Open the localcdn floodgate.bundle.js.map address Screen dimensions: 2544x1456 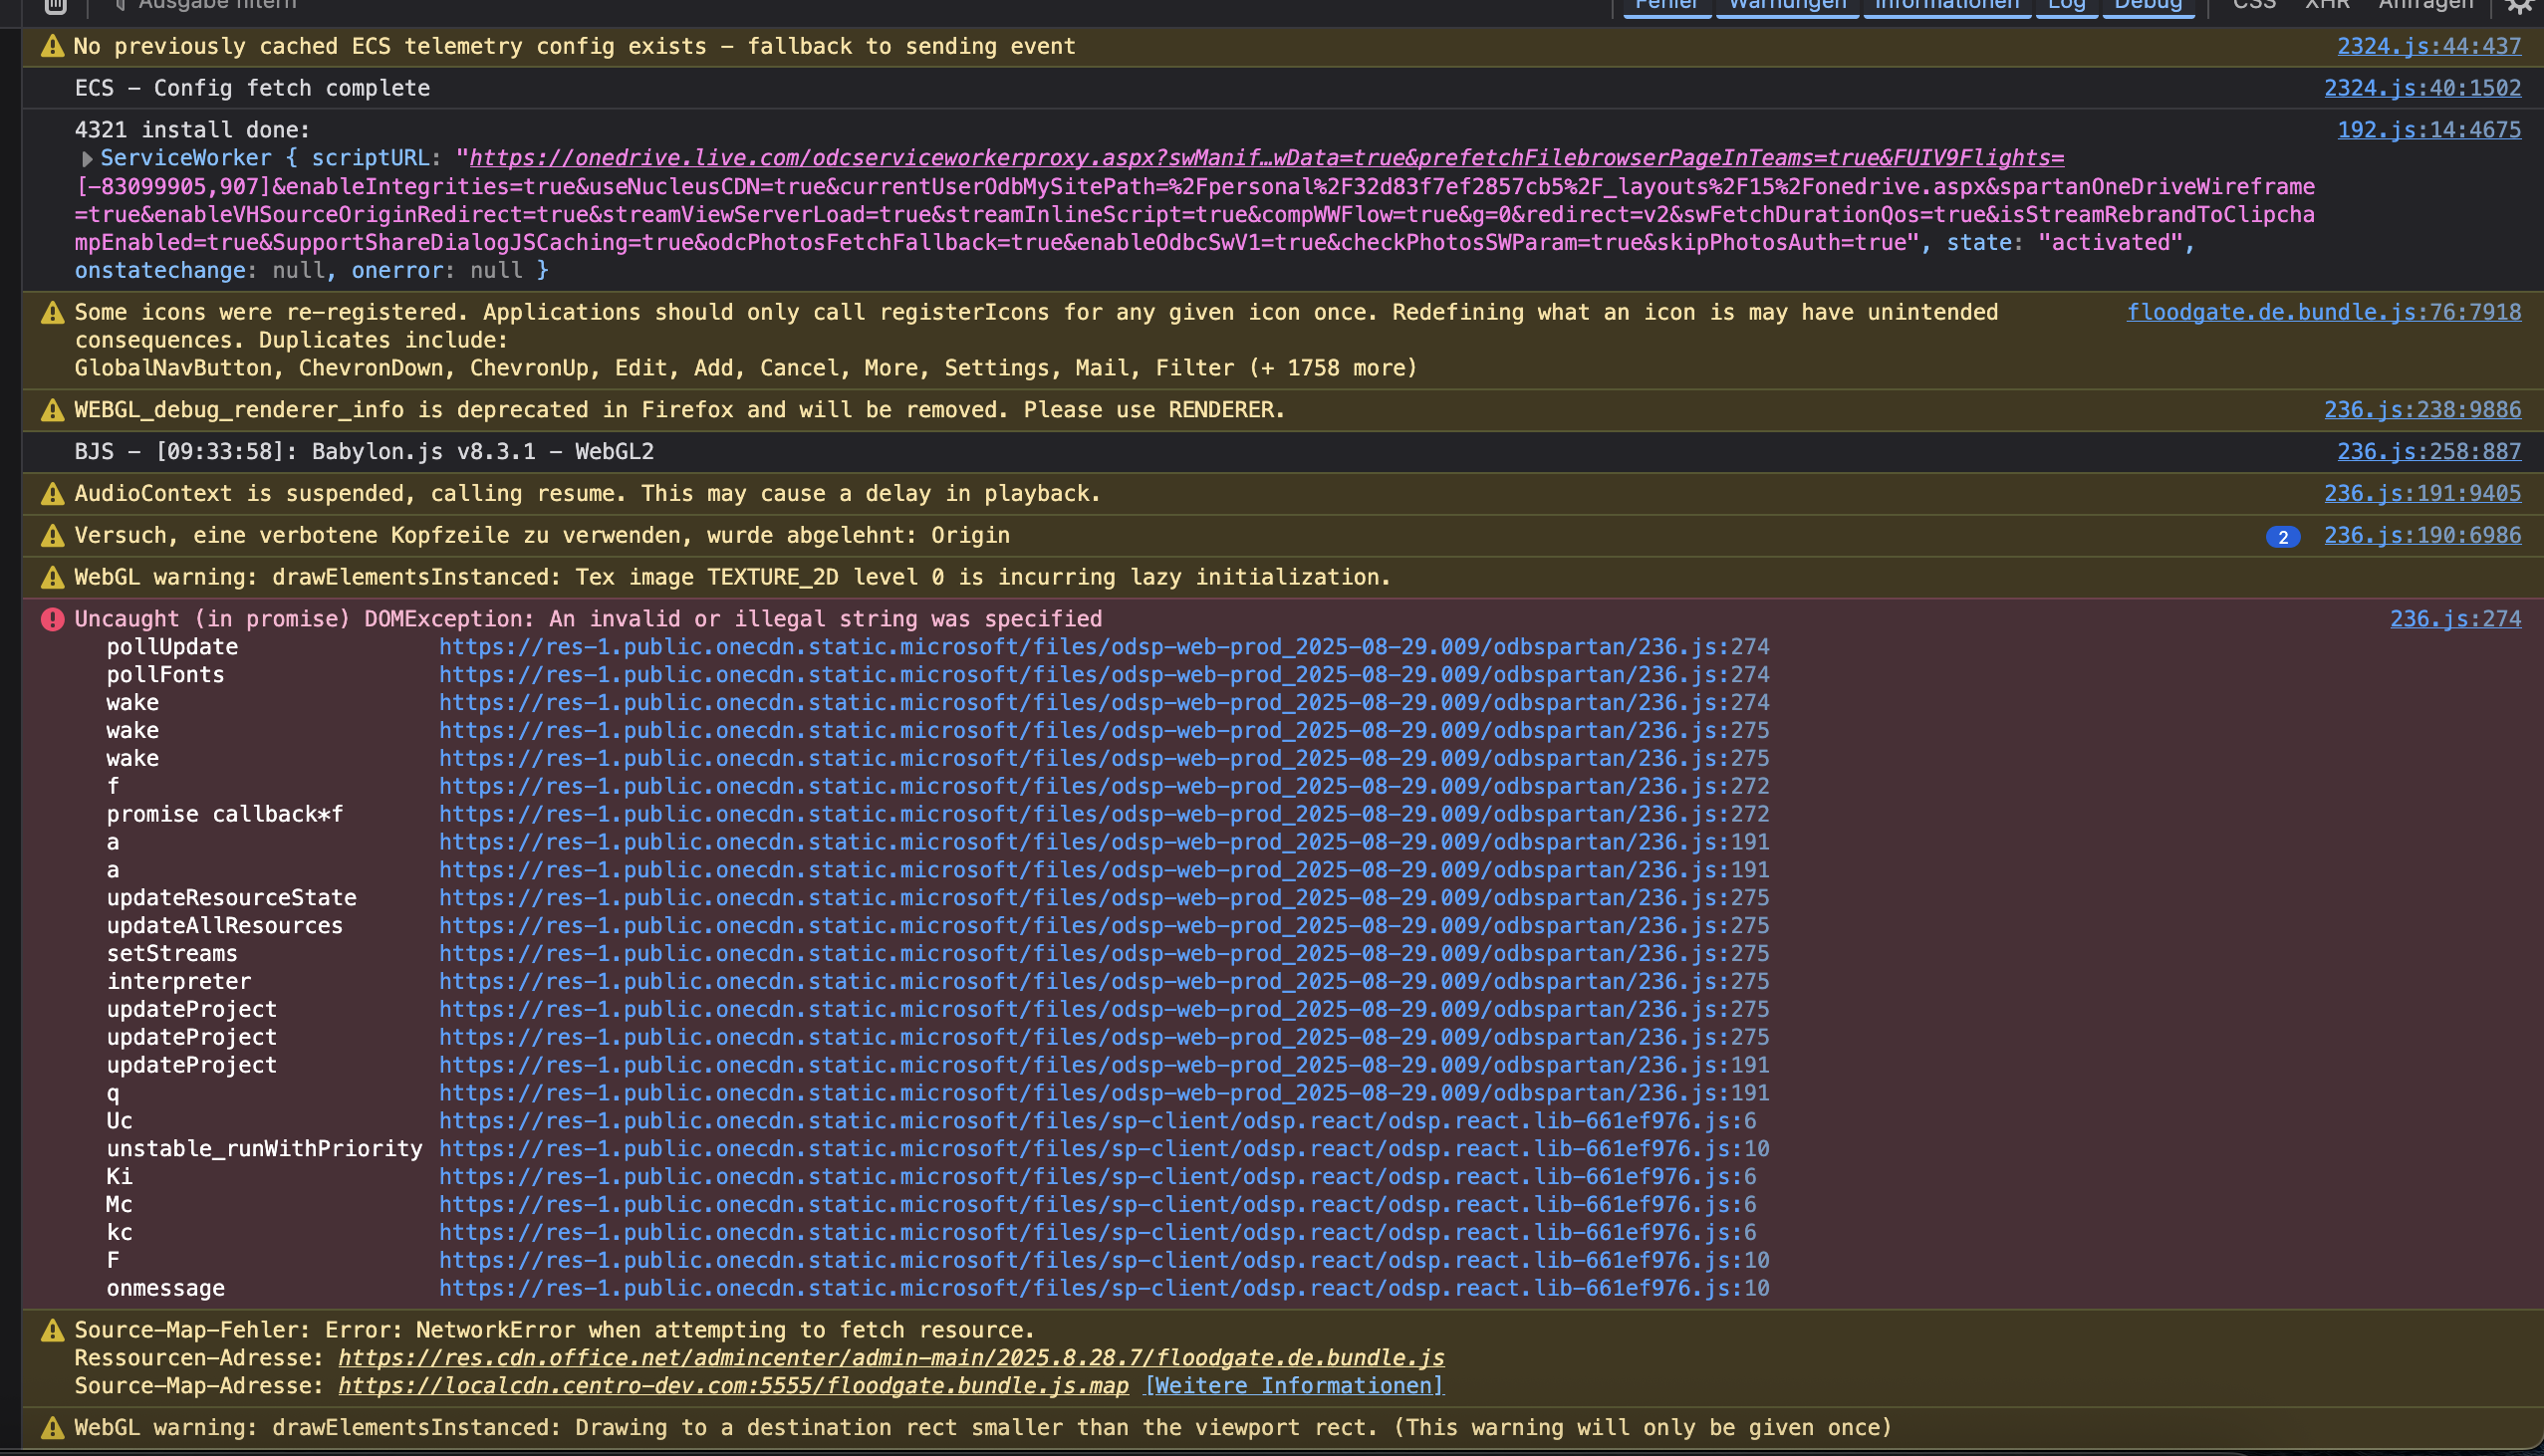(733, 1386)
